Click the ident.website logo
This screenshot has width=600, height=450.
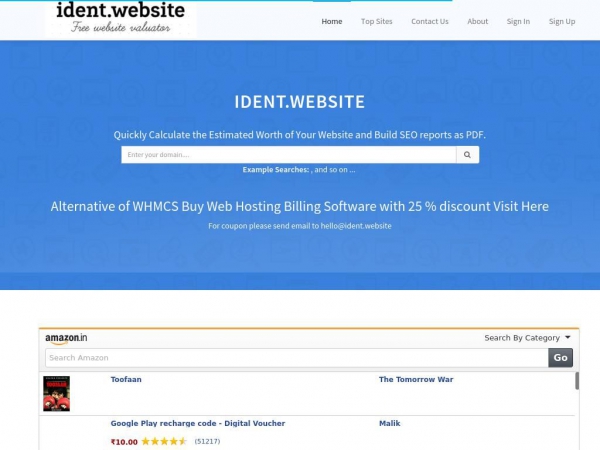[x=121, y=18]
